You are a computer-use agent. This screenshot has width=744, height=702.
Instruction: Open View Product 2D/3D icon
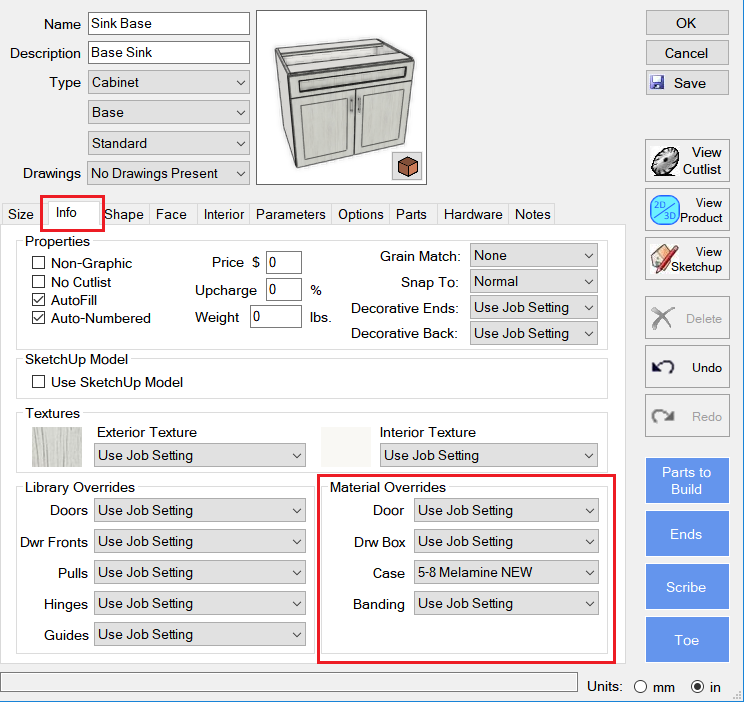pos(664,210)
